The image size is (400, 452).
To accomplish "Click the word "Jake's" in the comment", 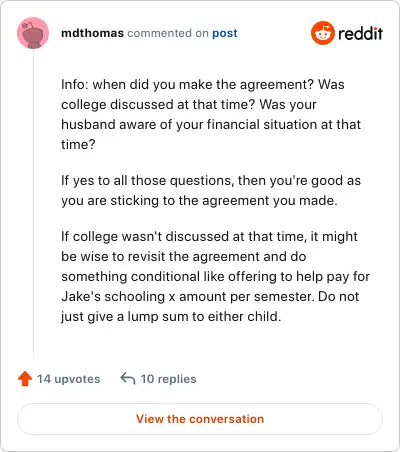I will (x=80, y=296).
